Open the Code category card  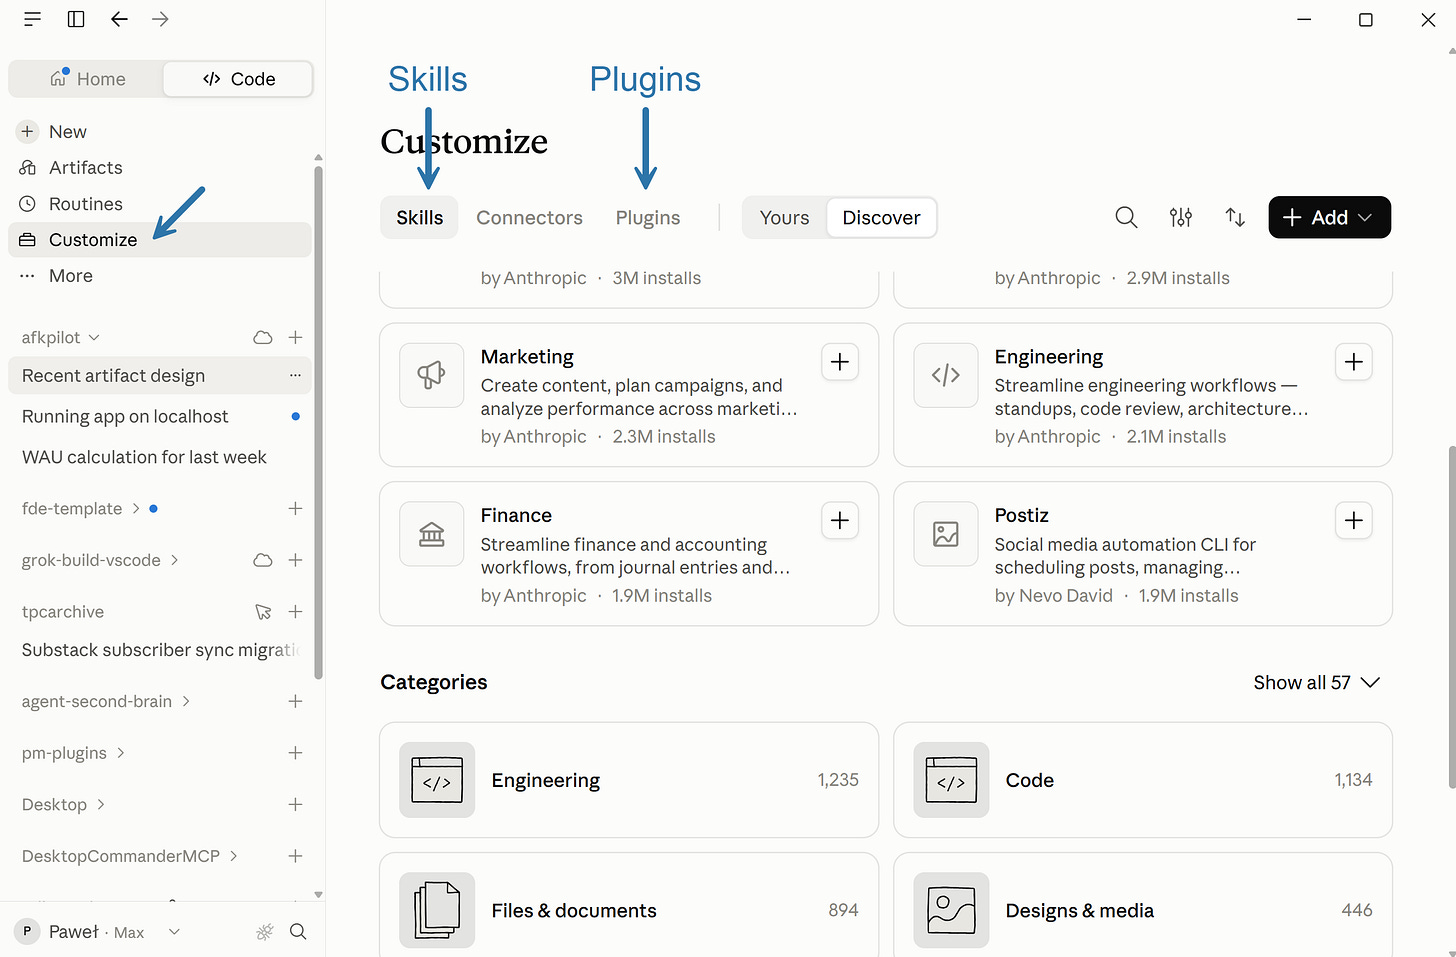[1143, 780]
